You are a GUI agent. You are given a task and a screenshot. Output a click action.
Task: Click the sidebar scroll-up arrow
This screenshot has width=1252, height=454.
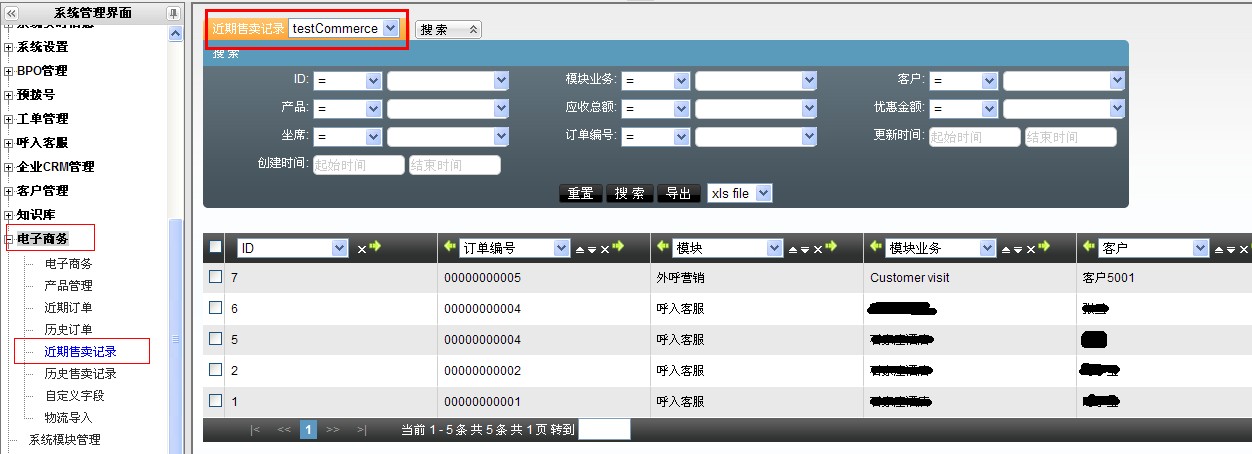176,33
